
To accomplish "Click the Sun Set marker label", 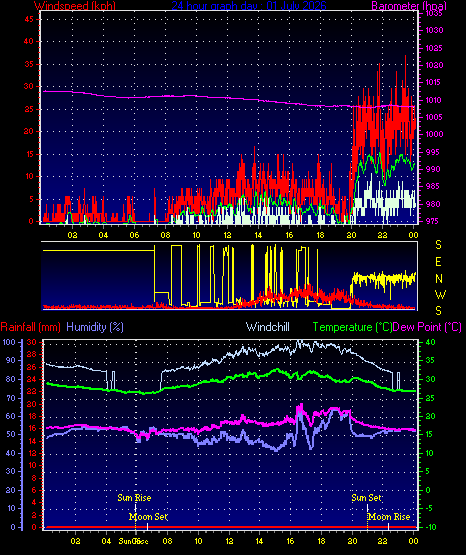I will (367, 498).
